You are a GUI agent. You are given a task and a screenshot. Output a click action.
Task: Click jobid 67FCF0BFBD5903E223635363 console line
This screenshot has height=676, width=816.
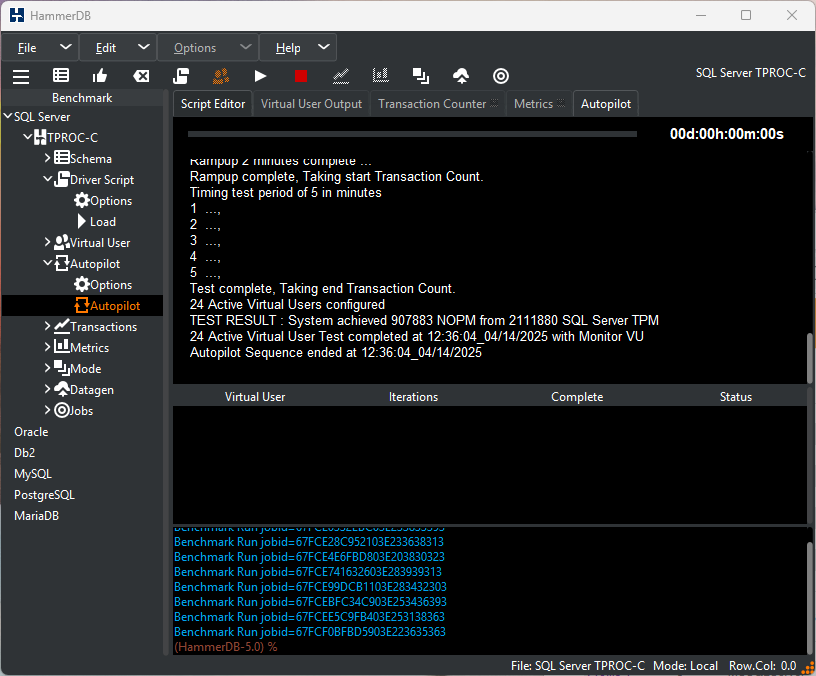(310, 632)
